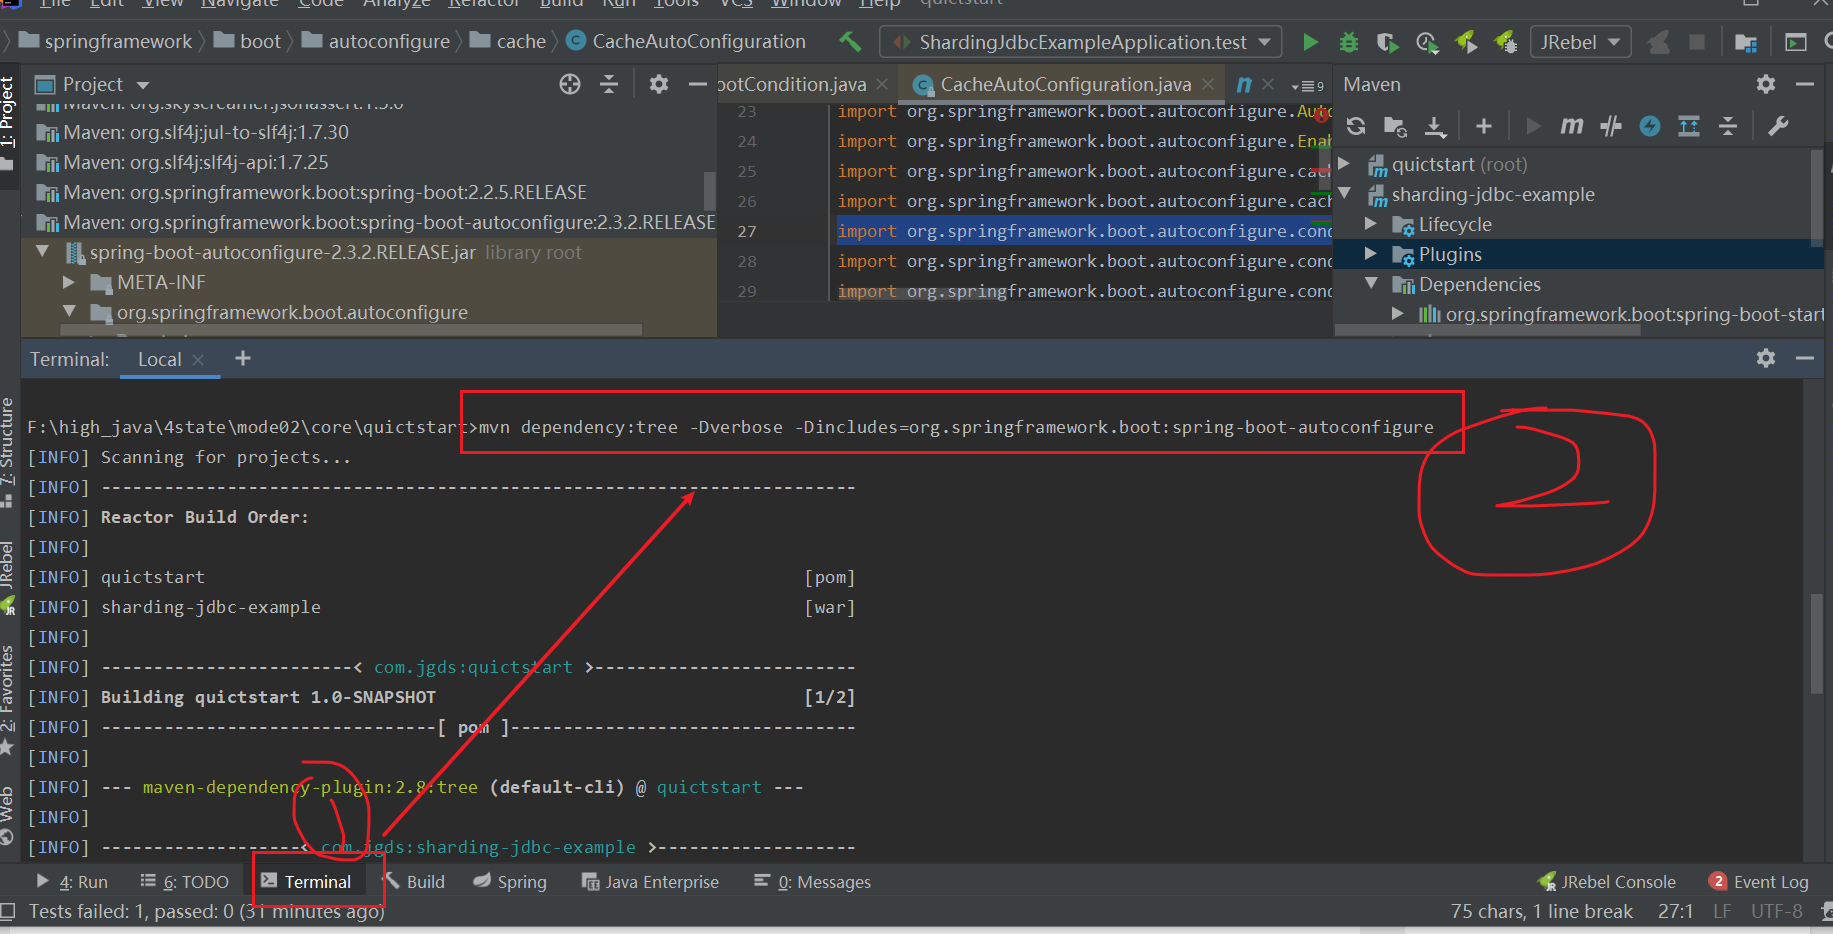Open the Build tool window
Viewport: 1833px width, 934px height.
[x=414, y=881]
